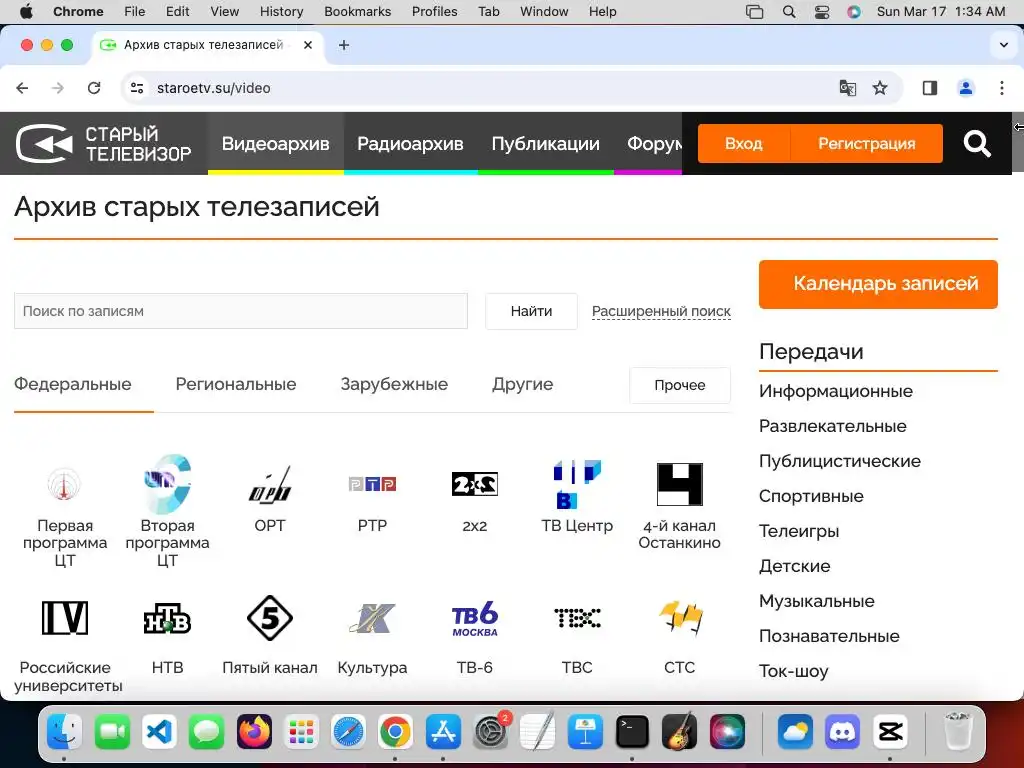Select the НТВ channel logo
1024x768 pixels.
pos(167,618)
